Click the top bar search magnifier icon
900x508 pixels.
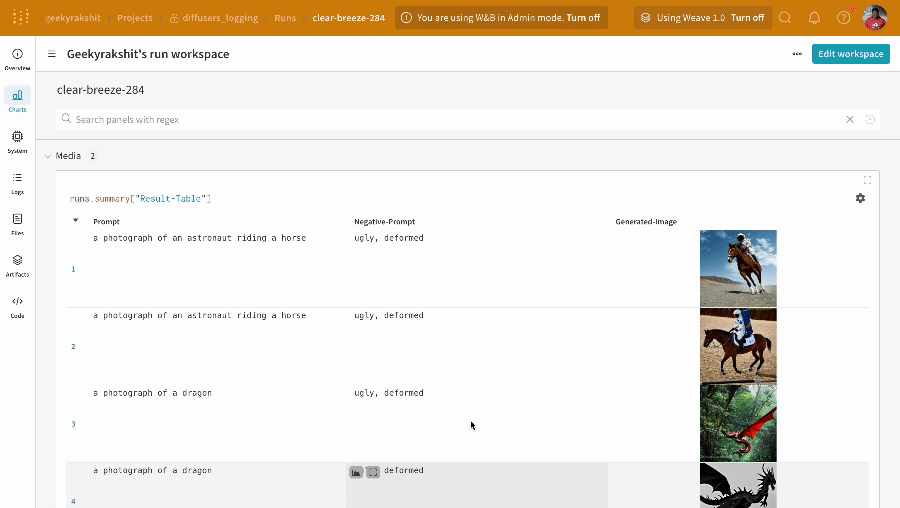tap(785, 18)
